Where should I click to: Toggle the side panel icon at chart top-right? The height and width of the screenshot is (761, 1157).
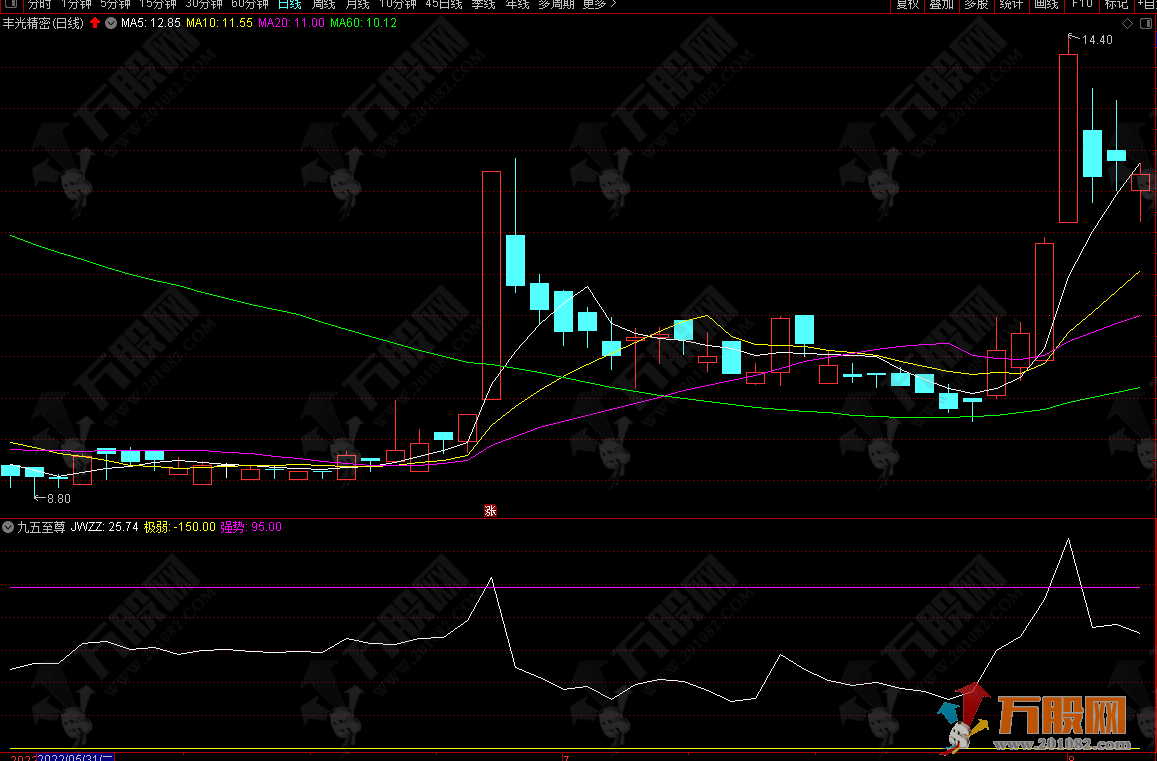tap(1146, 24)
